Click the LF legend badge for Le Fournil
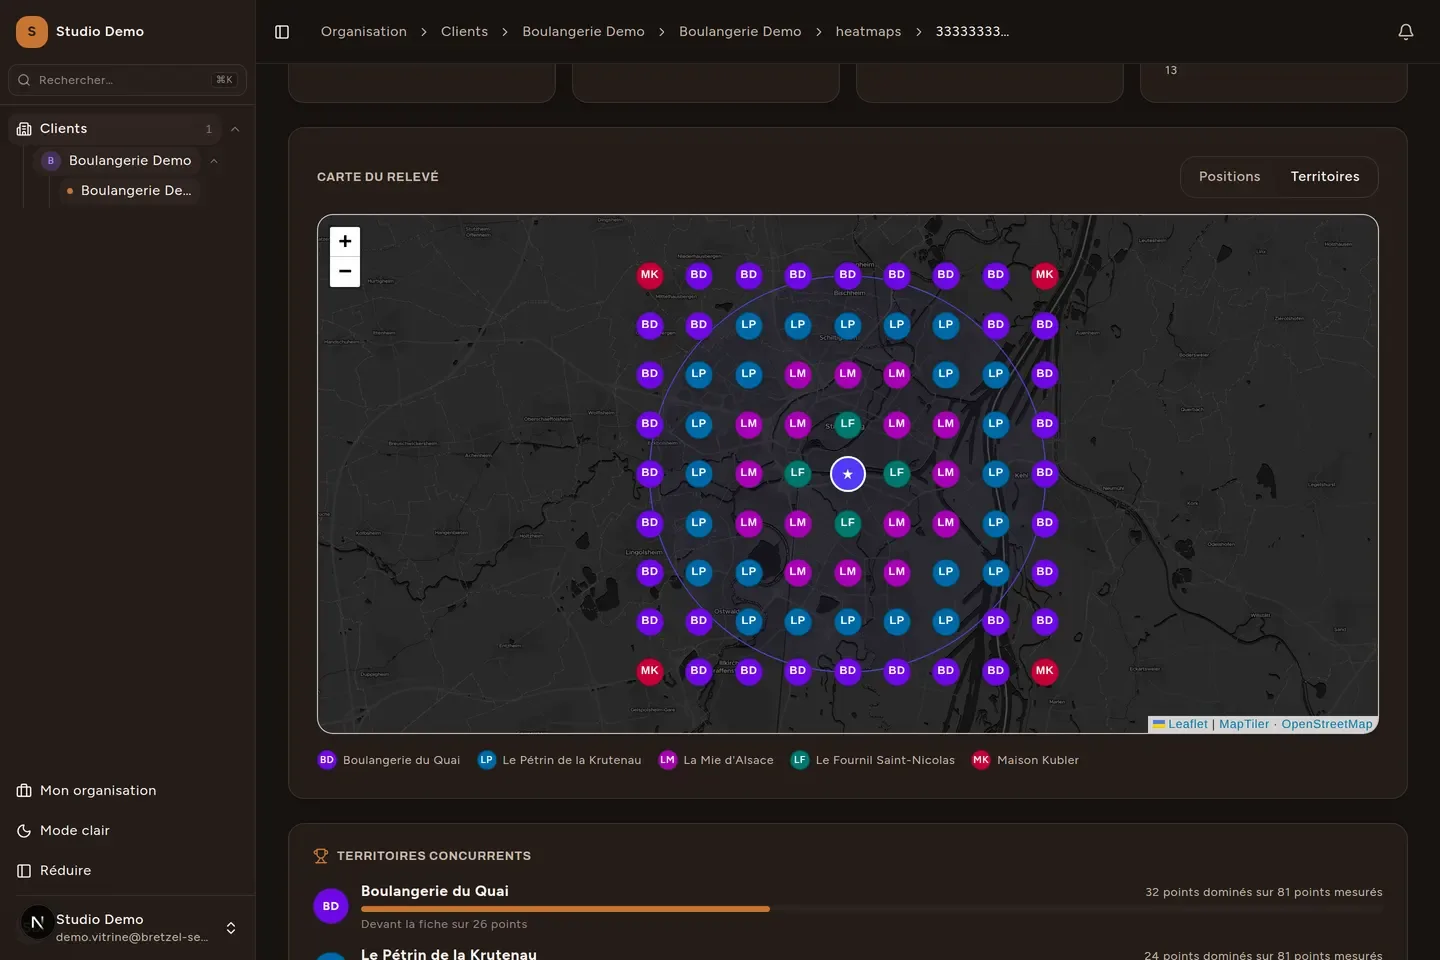Screen dimensions: 1440x960 800,760
